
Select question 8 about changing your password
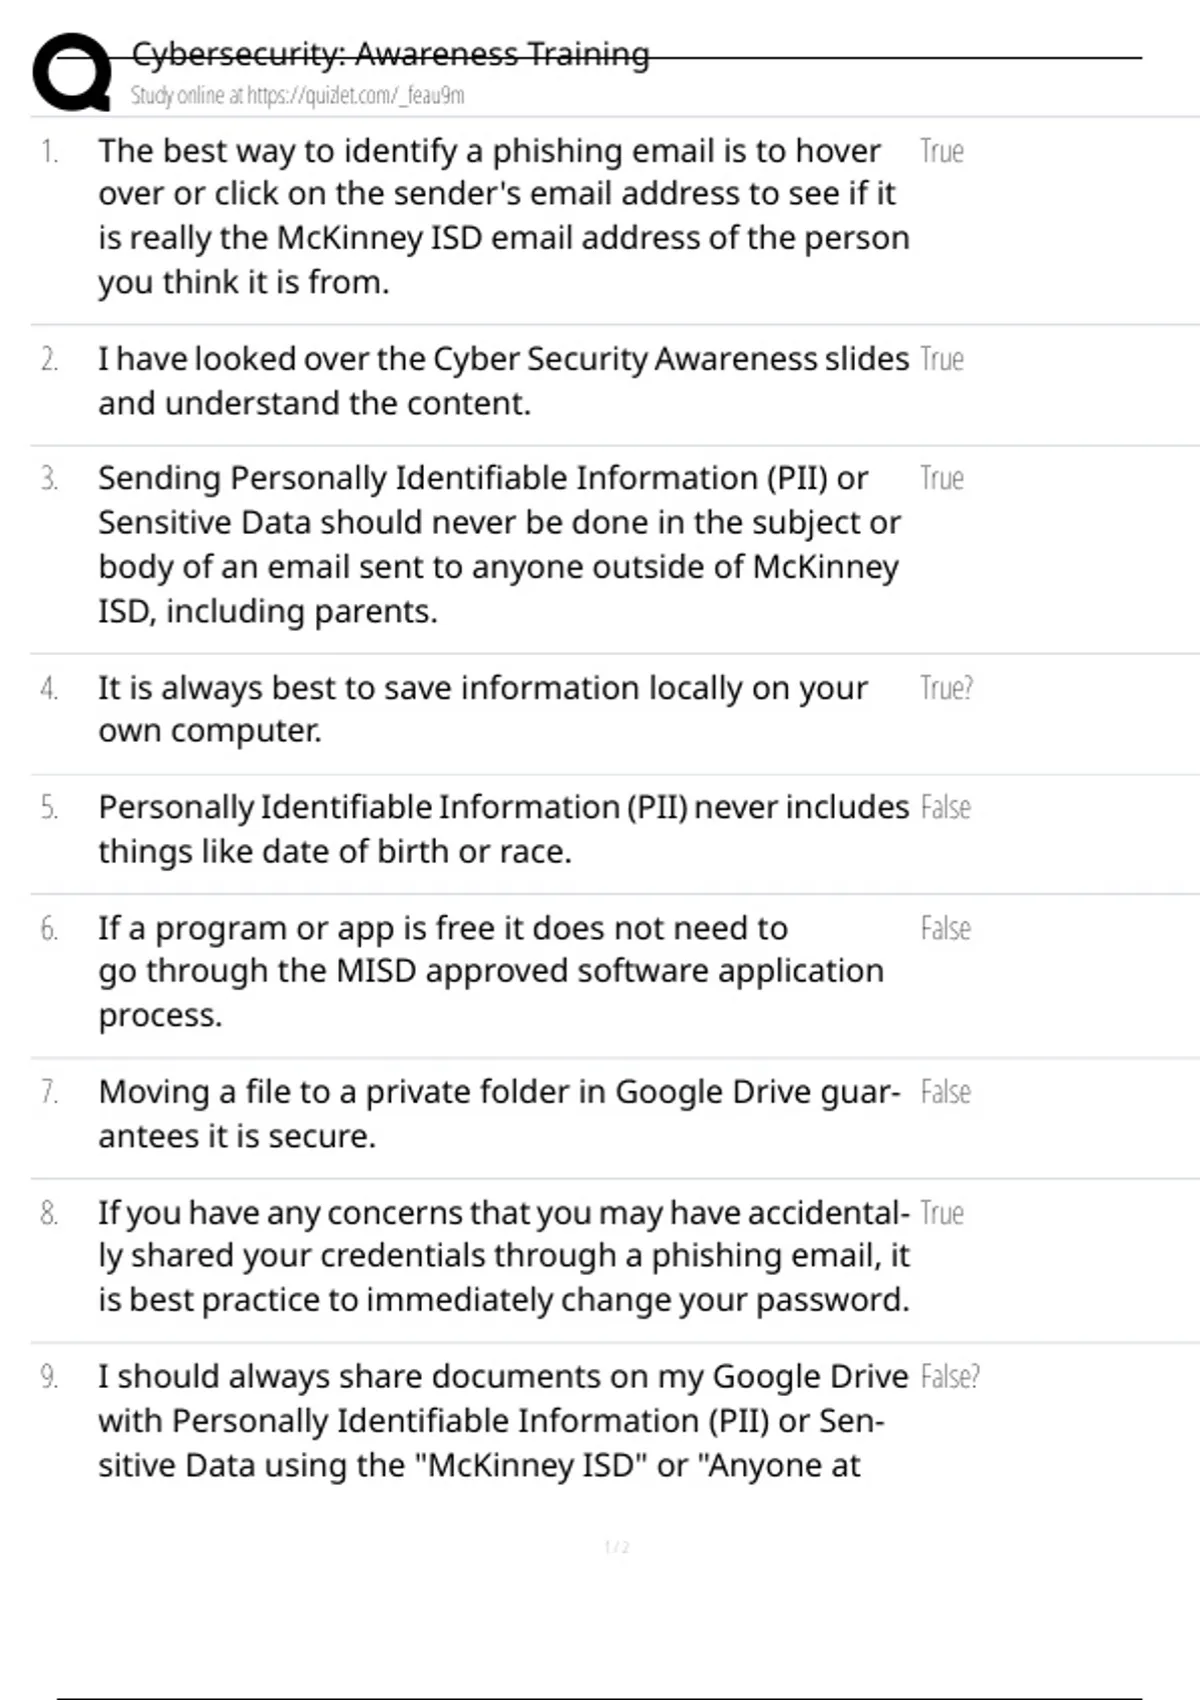504,1256
